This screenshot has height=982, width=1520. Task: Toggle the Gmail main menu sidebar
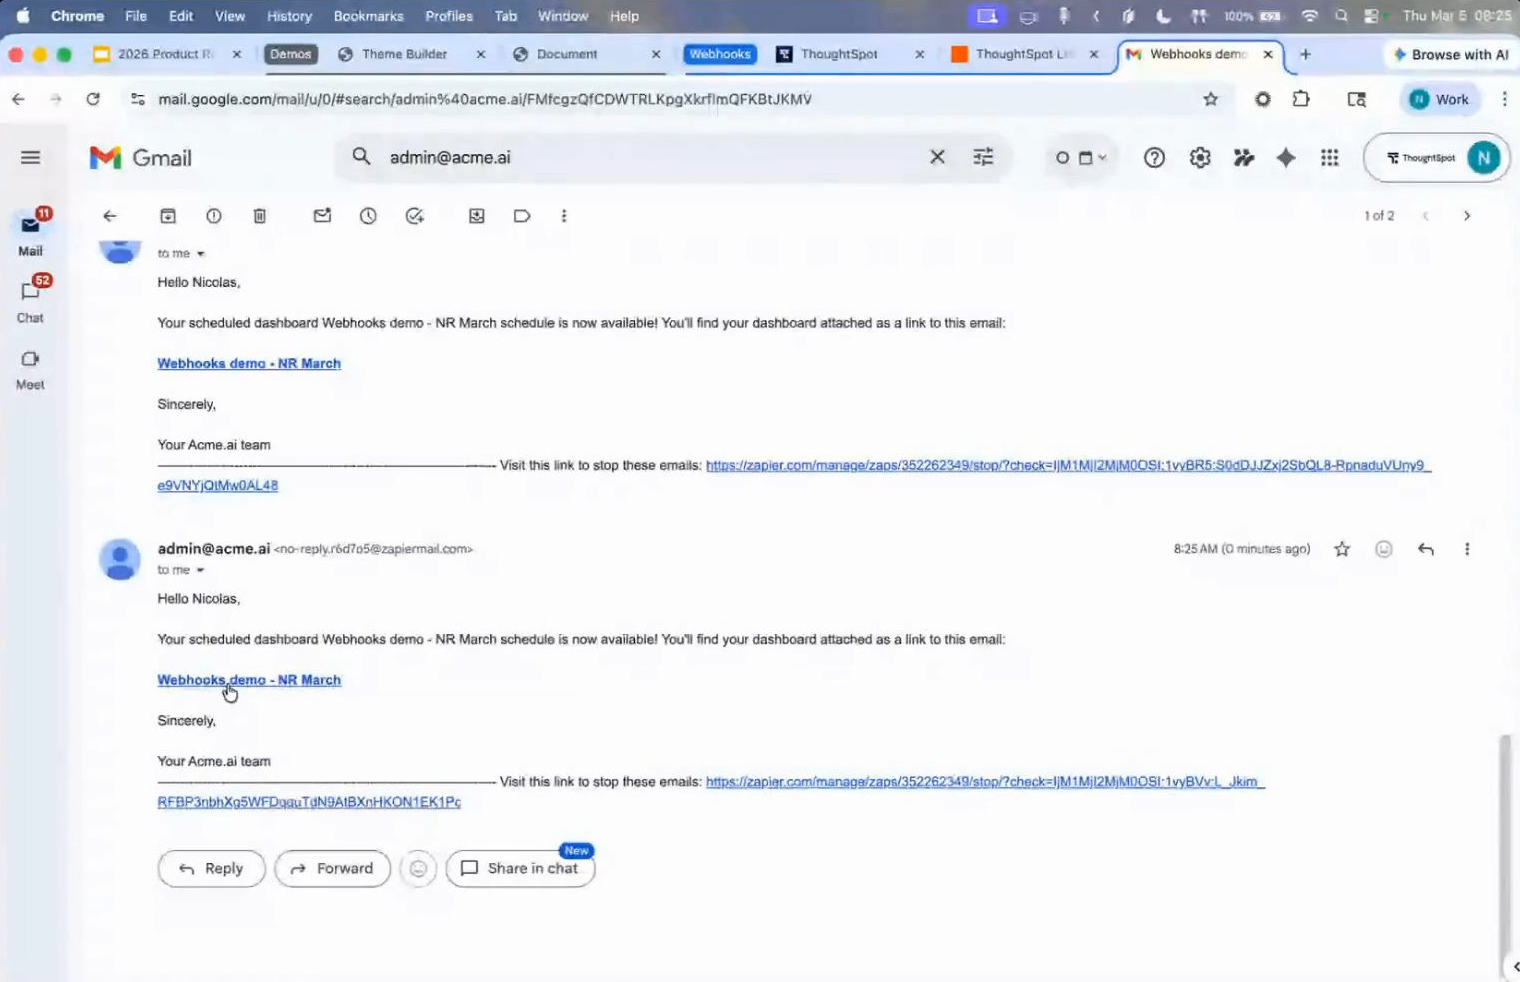31,158
